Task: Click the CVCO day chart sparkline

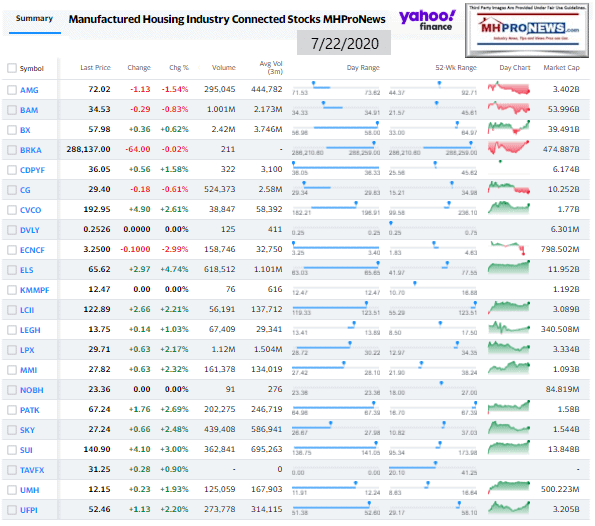Action: pyautogui.click(x=508, y=208)
